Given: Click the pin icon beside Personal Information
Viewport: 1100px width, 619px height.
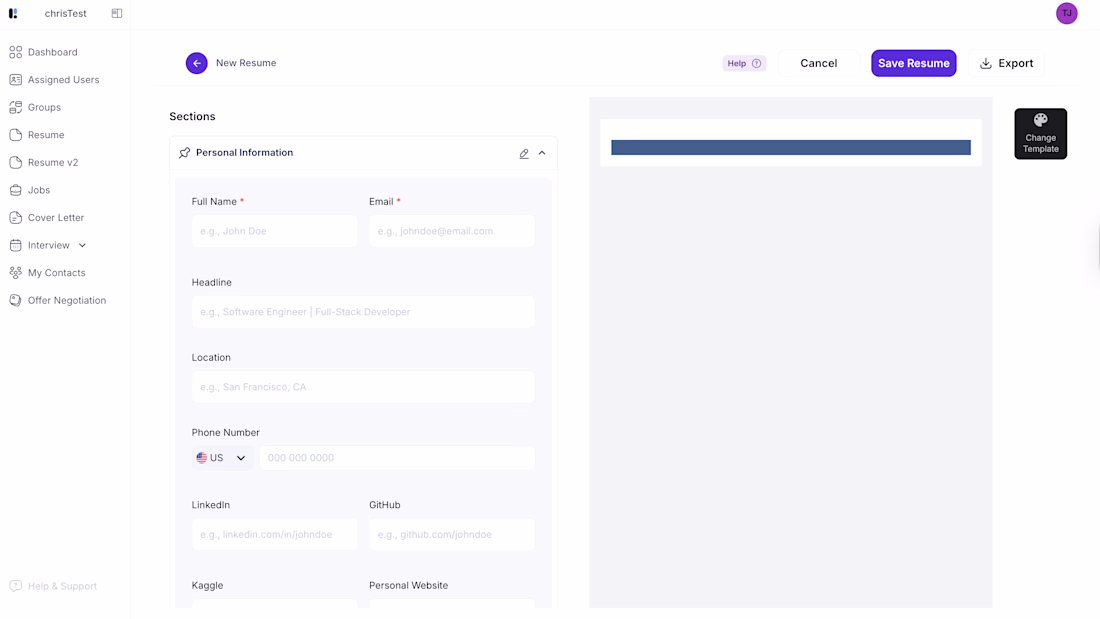Looking at the screenshot, I should (185, 153).
